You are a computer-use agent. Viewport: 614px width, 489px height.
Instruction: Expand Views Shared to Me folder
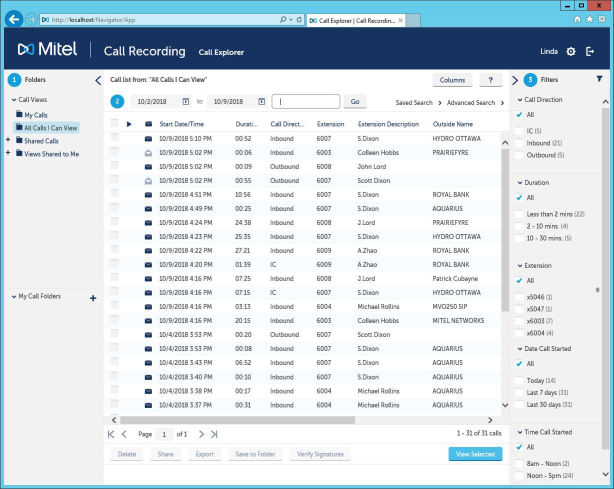pyautogui.click(x=8, y=153)
